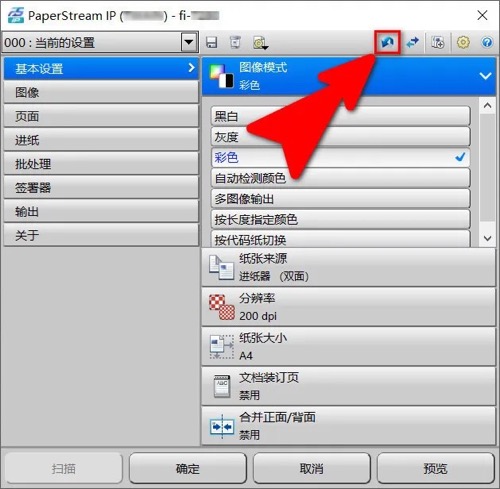Screen dimensions: 500x489
Task: Open the blue help question mark icon
Action: tap(487, 42)
